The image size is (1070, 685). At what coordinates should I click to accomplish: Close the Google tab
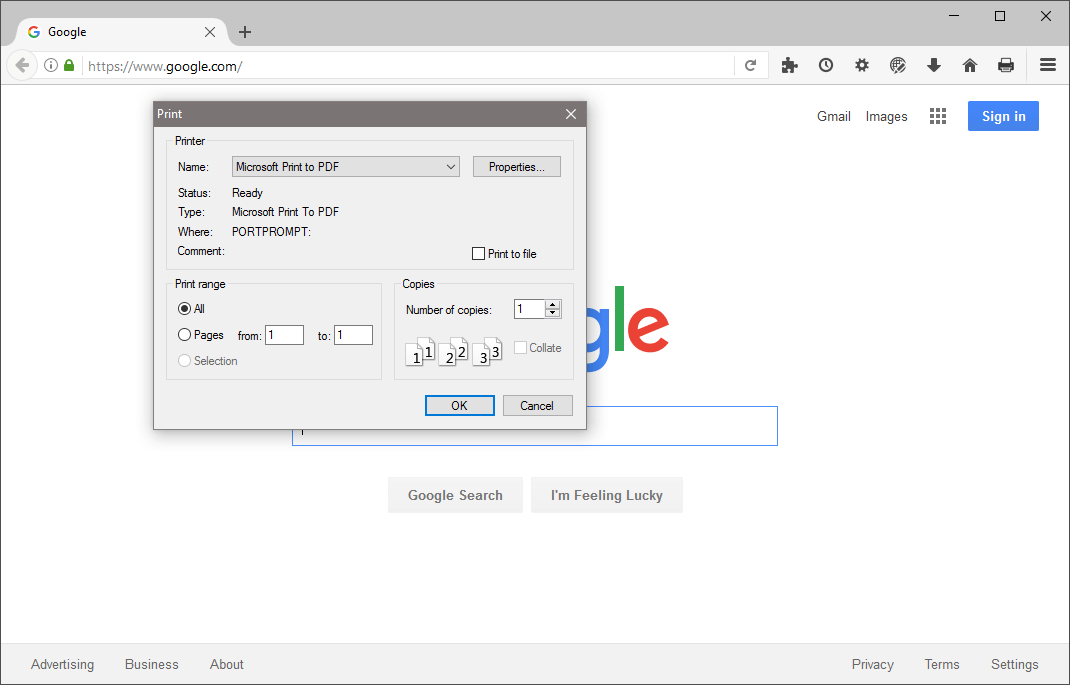point(210,32)
